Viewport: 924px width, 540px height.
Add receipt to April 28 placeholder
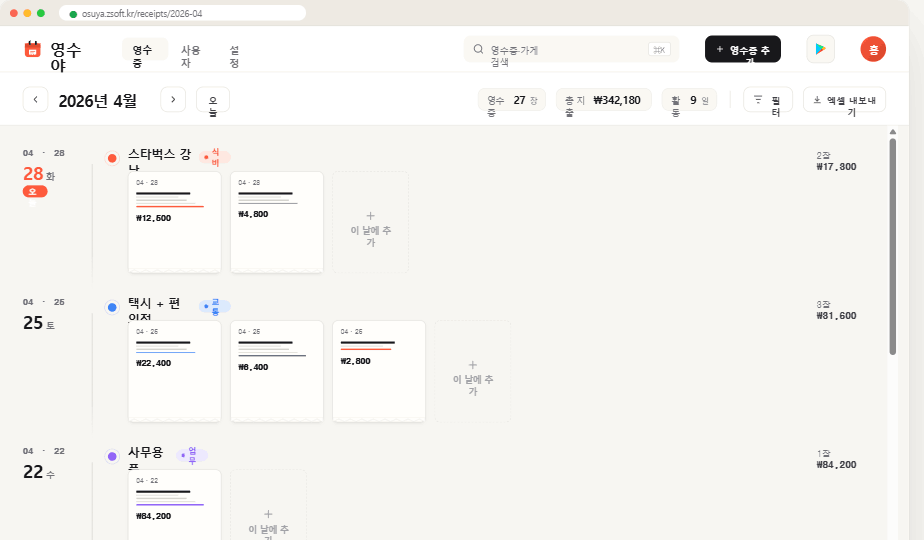tap(371, 222)
